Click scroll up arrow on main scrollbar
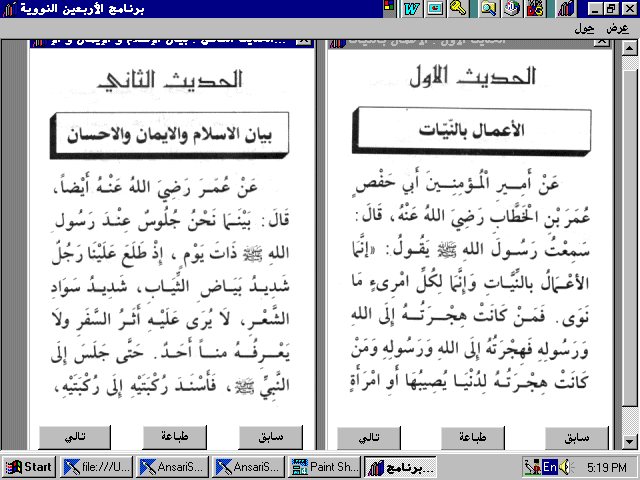640x480 pixels. (x=629, y=47)
